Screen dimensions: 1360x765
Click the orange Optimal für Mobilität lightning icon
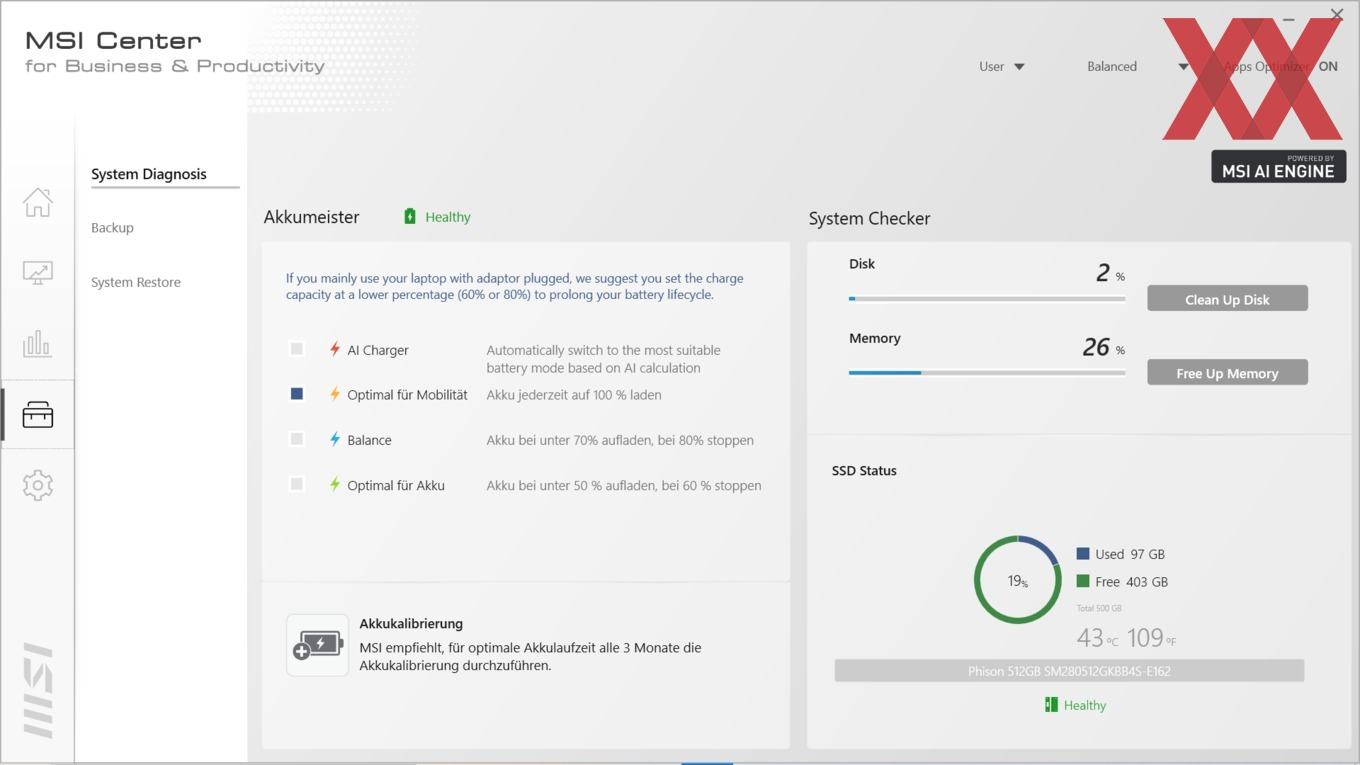[335, 394]
